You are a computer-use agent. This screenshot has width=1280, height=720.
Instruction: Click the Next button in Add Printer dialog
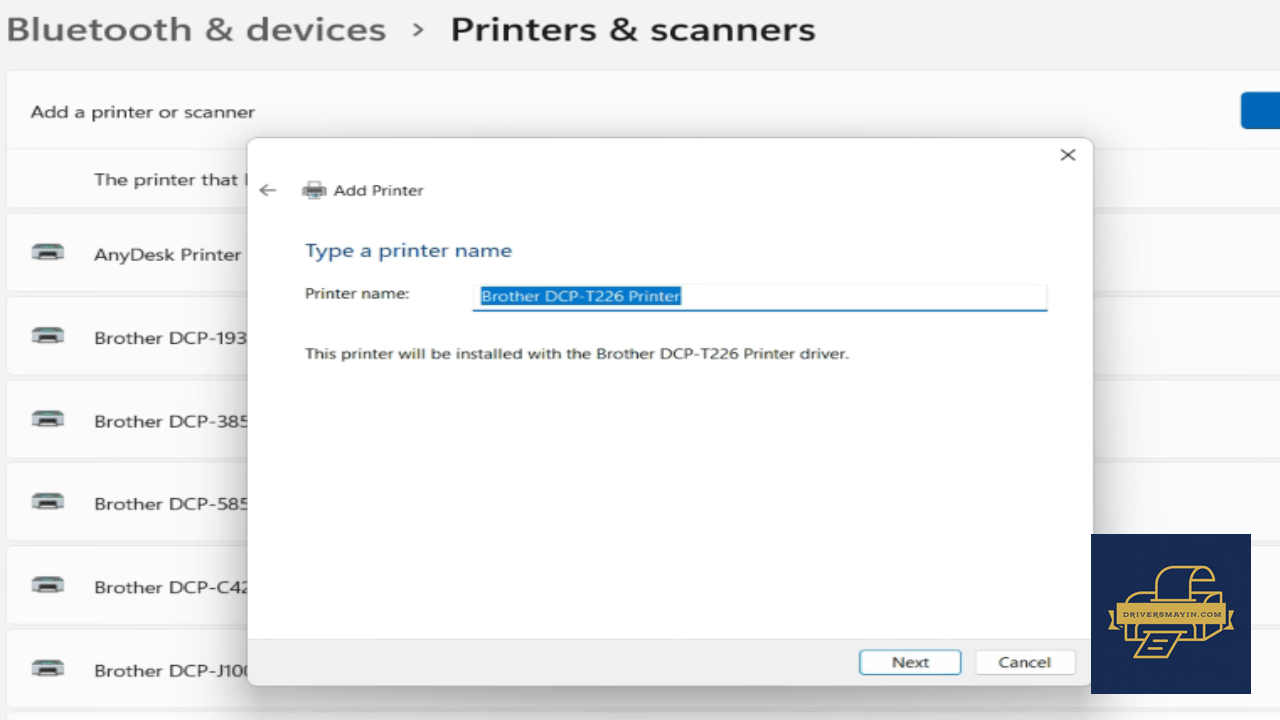click(x=910, y=662)
